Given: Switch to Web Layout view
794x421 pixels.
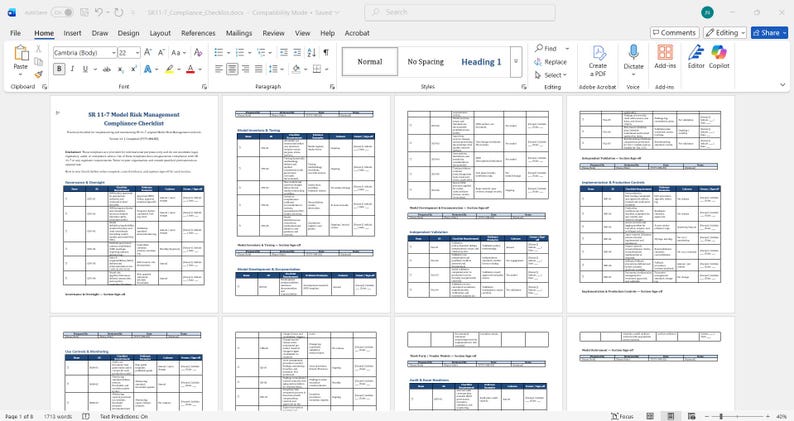Looking at the screenshot, I should point(691,416).
